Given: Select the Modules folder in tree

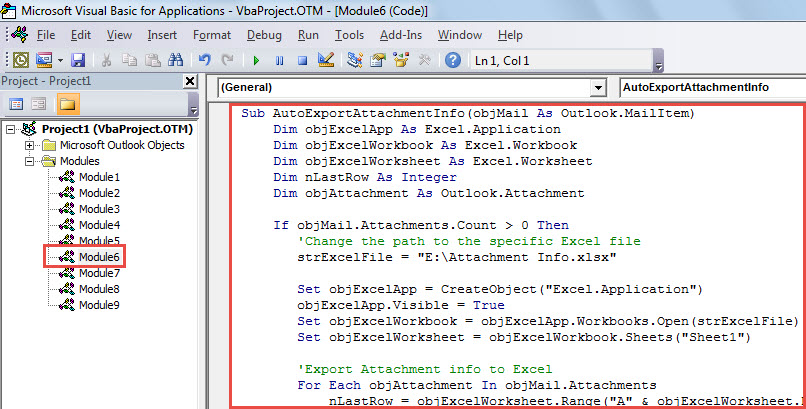Looking at the screenshot, I should pyautogui.click(x=80, y=161).
